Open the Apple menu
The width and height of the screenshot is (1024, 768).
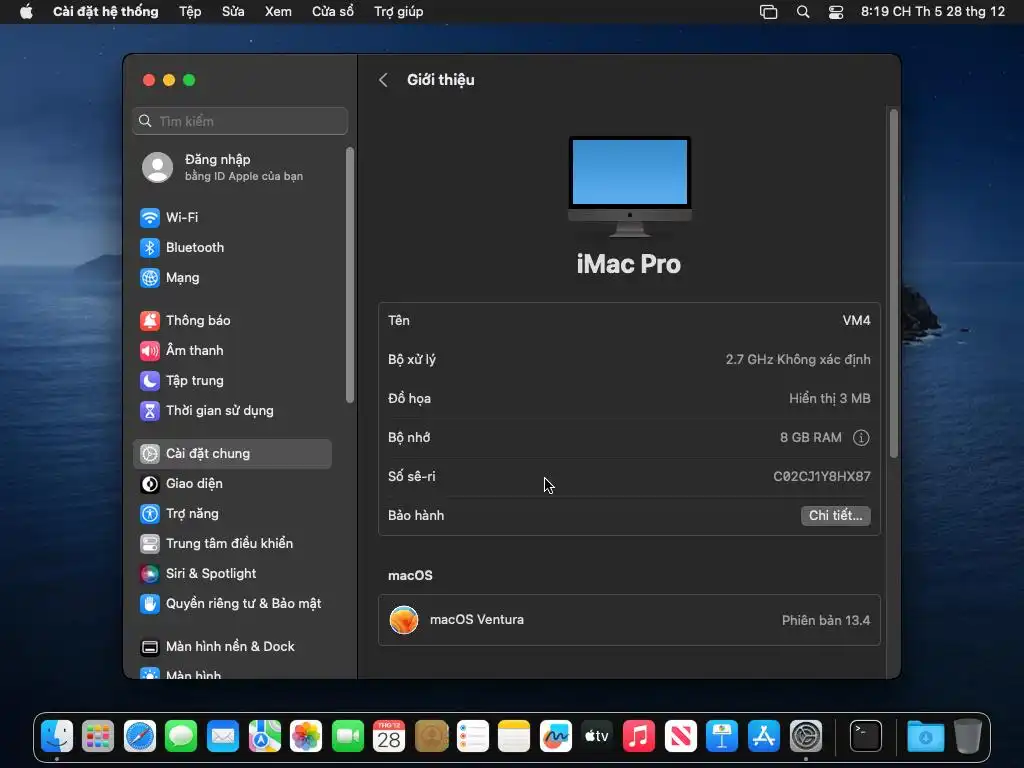tap(26, 12)
